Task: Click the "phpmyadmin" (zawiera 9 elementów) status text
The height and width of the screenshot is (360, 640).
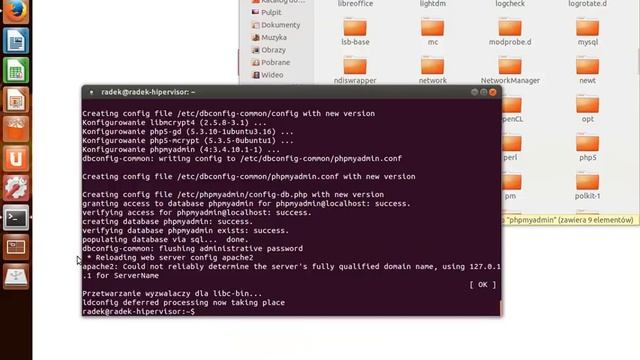Action: coord(569,220)
